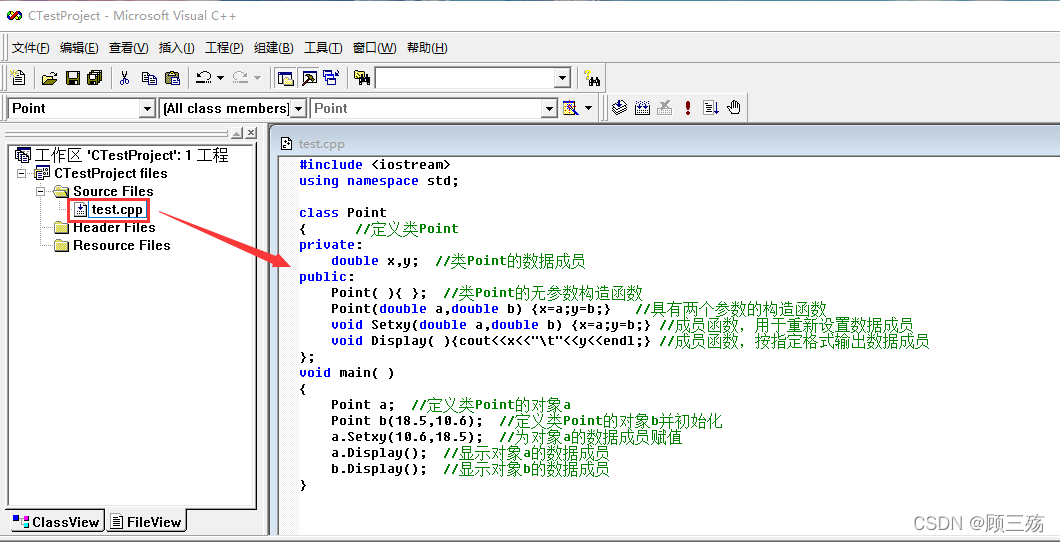Close the workspace panel with its X button
Screen dimensions: 1060x542
point(251,132)
